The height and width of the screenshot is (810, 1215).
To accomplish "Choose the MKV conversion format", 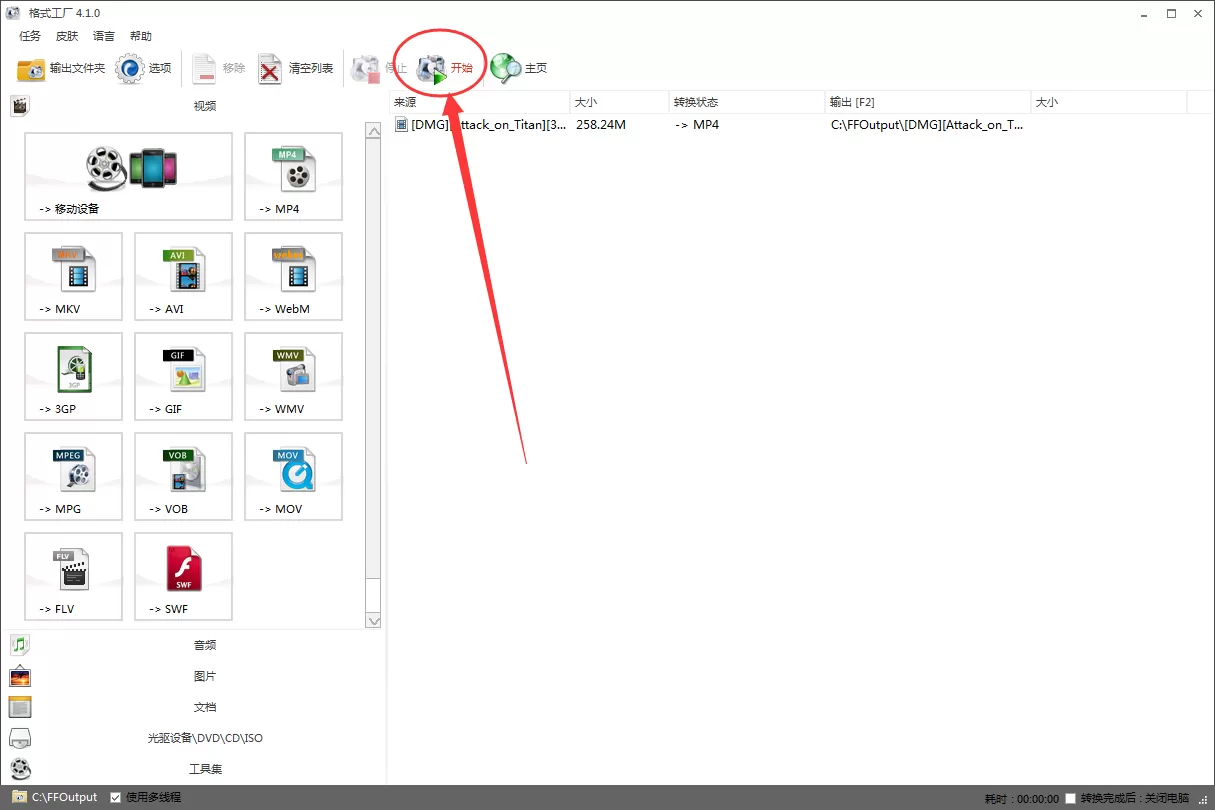I will [x=74, y=277].
